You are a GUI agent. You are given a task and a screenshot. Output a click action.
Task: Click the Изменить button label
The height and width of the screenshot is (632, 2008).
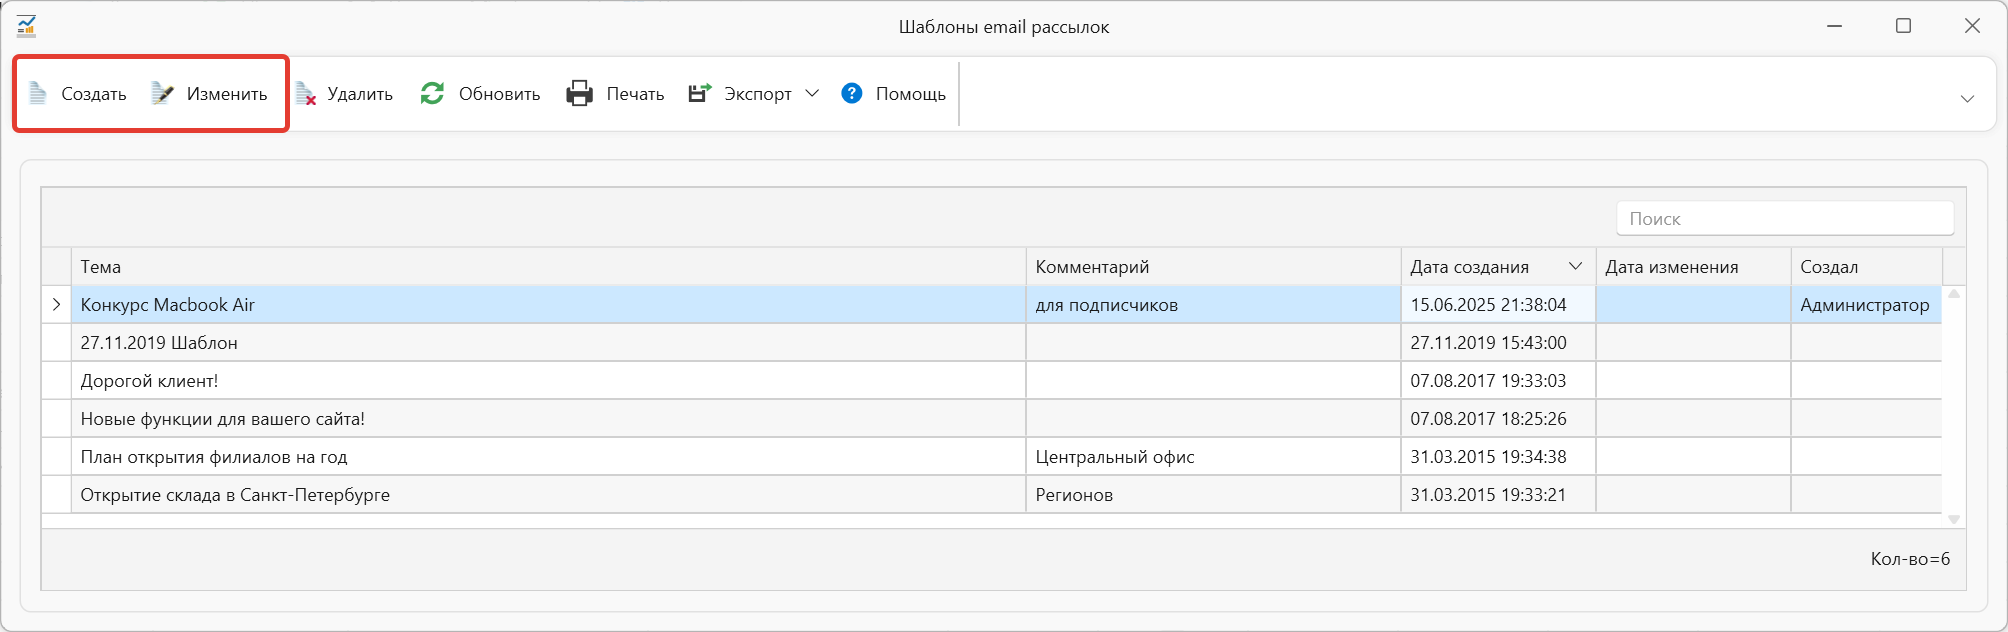click(x=227, y=94)
